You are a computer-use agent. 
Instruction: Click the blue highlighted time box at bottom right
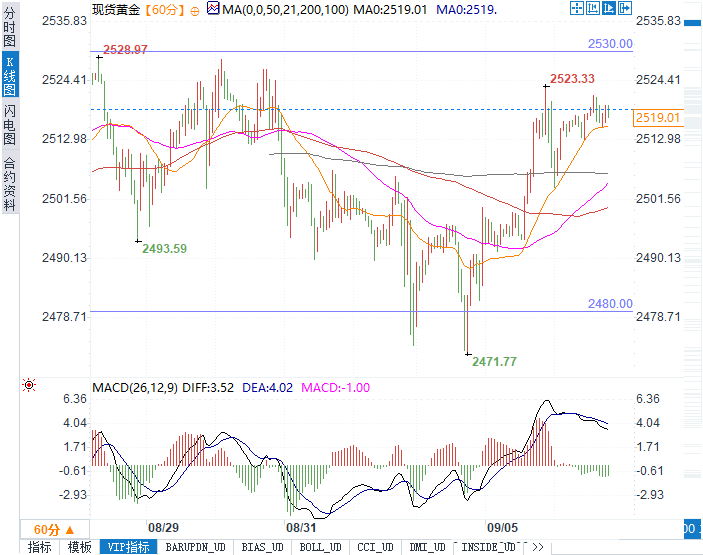point(693,529)
